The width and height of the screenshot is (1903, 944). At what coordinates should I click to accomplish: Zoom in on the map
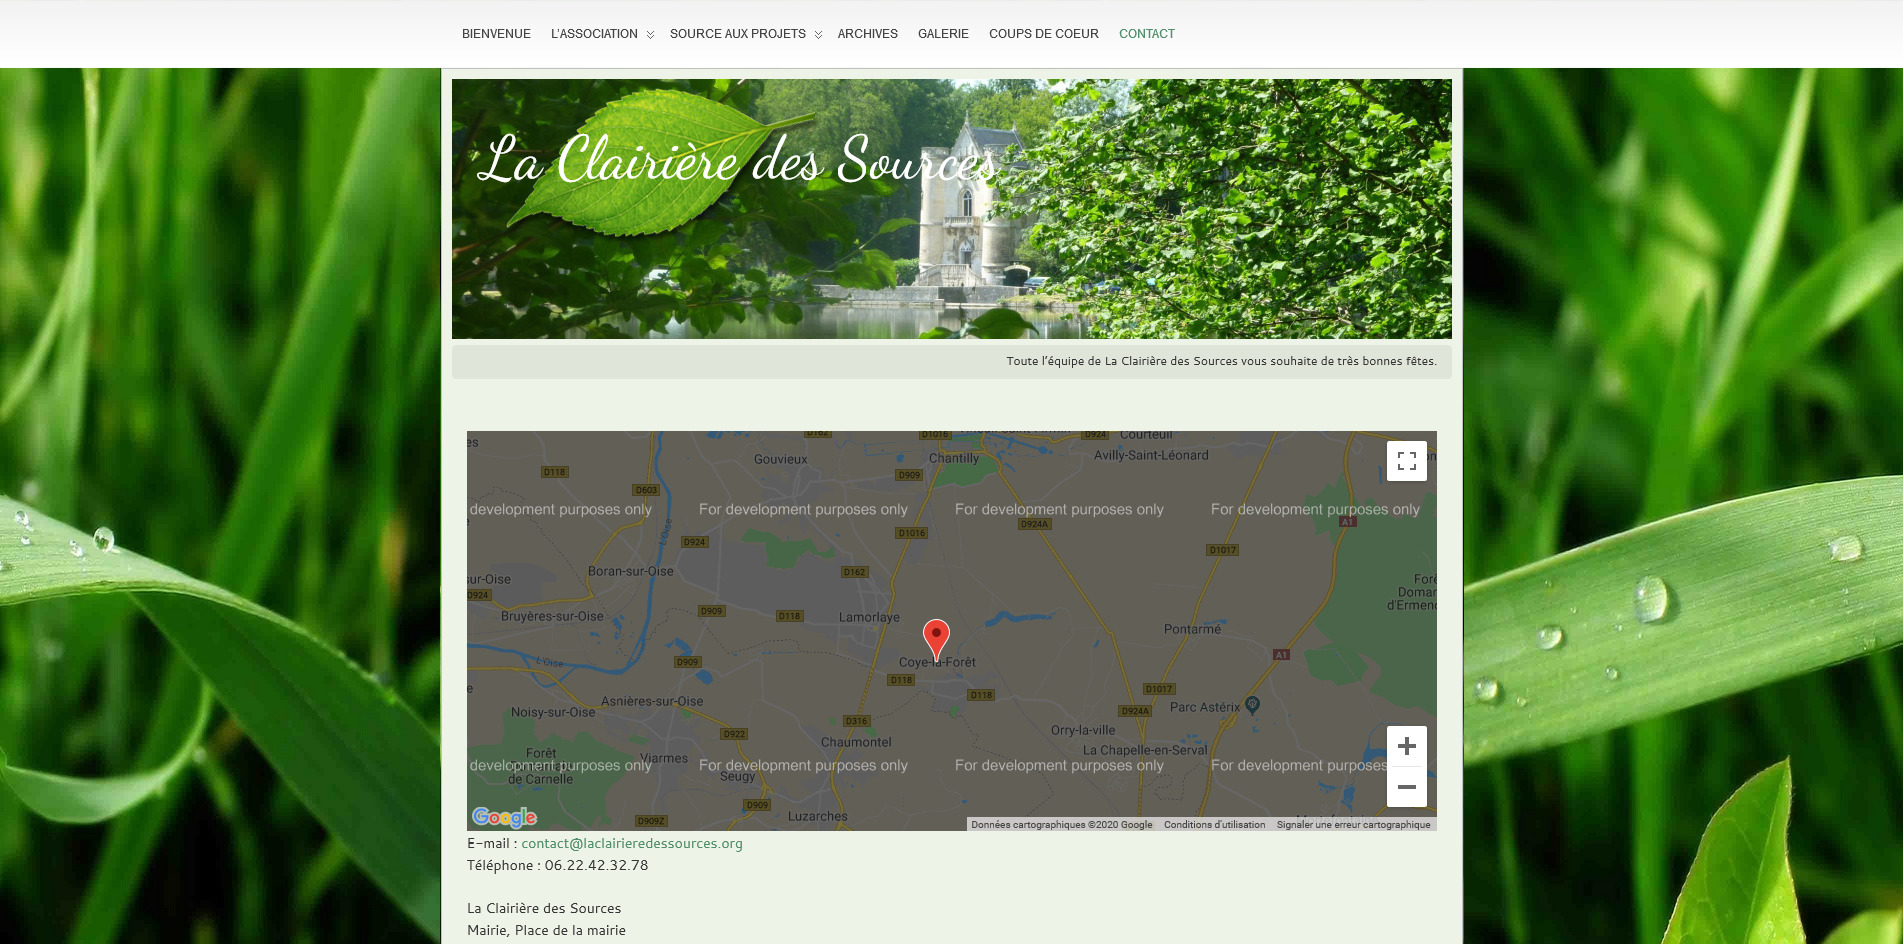click(x=1406, y=746)
